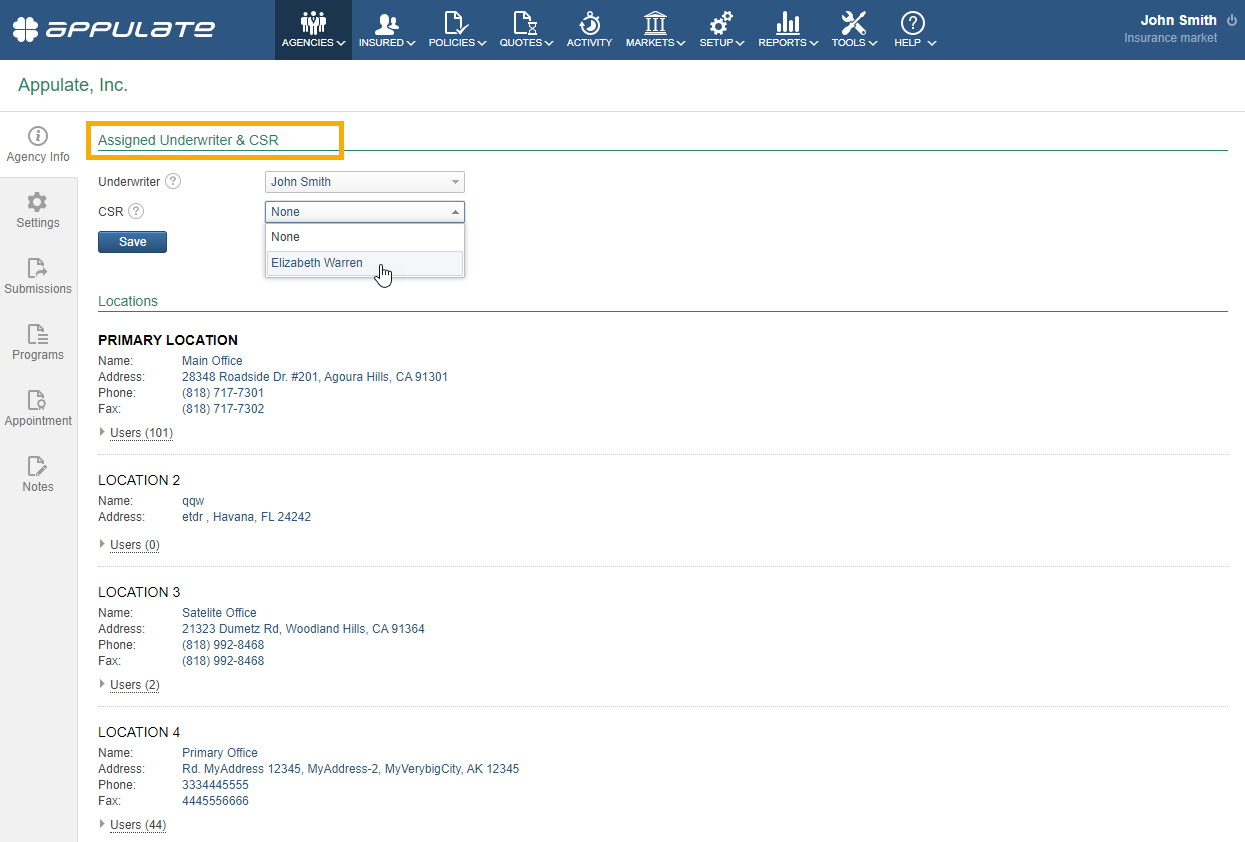Screen dimensions: 1245x842
Task: Click the Save button
Action: [x=132, y=242]
